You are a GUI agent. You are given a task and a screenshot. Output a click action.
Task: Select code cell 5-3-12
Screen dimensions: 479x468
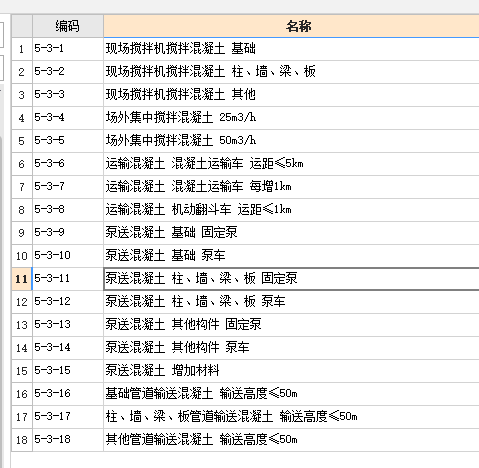point(68,302)
